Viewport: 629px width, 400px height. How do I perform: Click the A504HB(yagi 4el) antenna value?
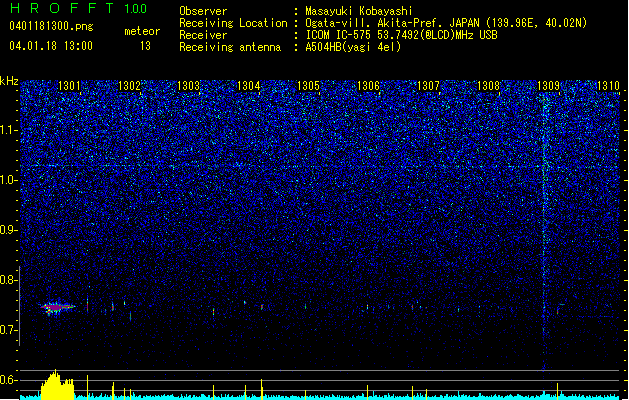pos(353,47)
